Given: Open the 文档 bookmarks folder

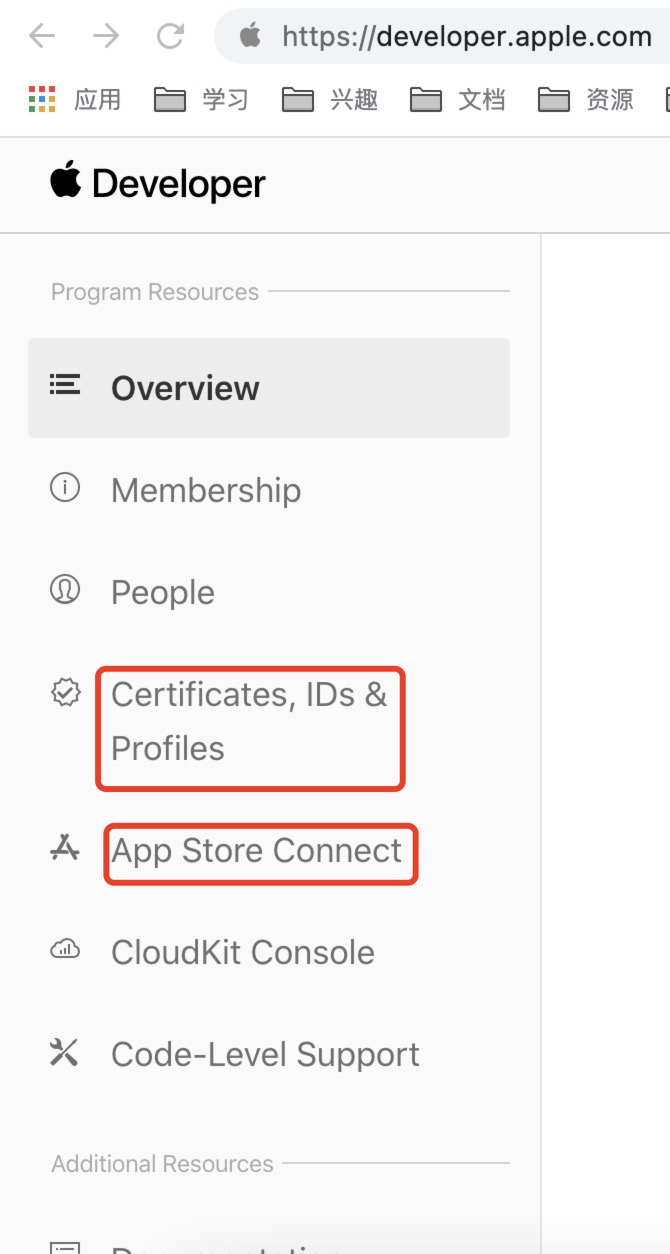Looking at the screenshot, I should [x=457, y=99].
